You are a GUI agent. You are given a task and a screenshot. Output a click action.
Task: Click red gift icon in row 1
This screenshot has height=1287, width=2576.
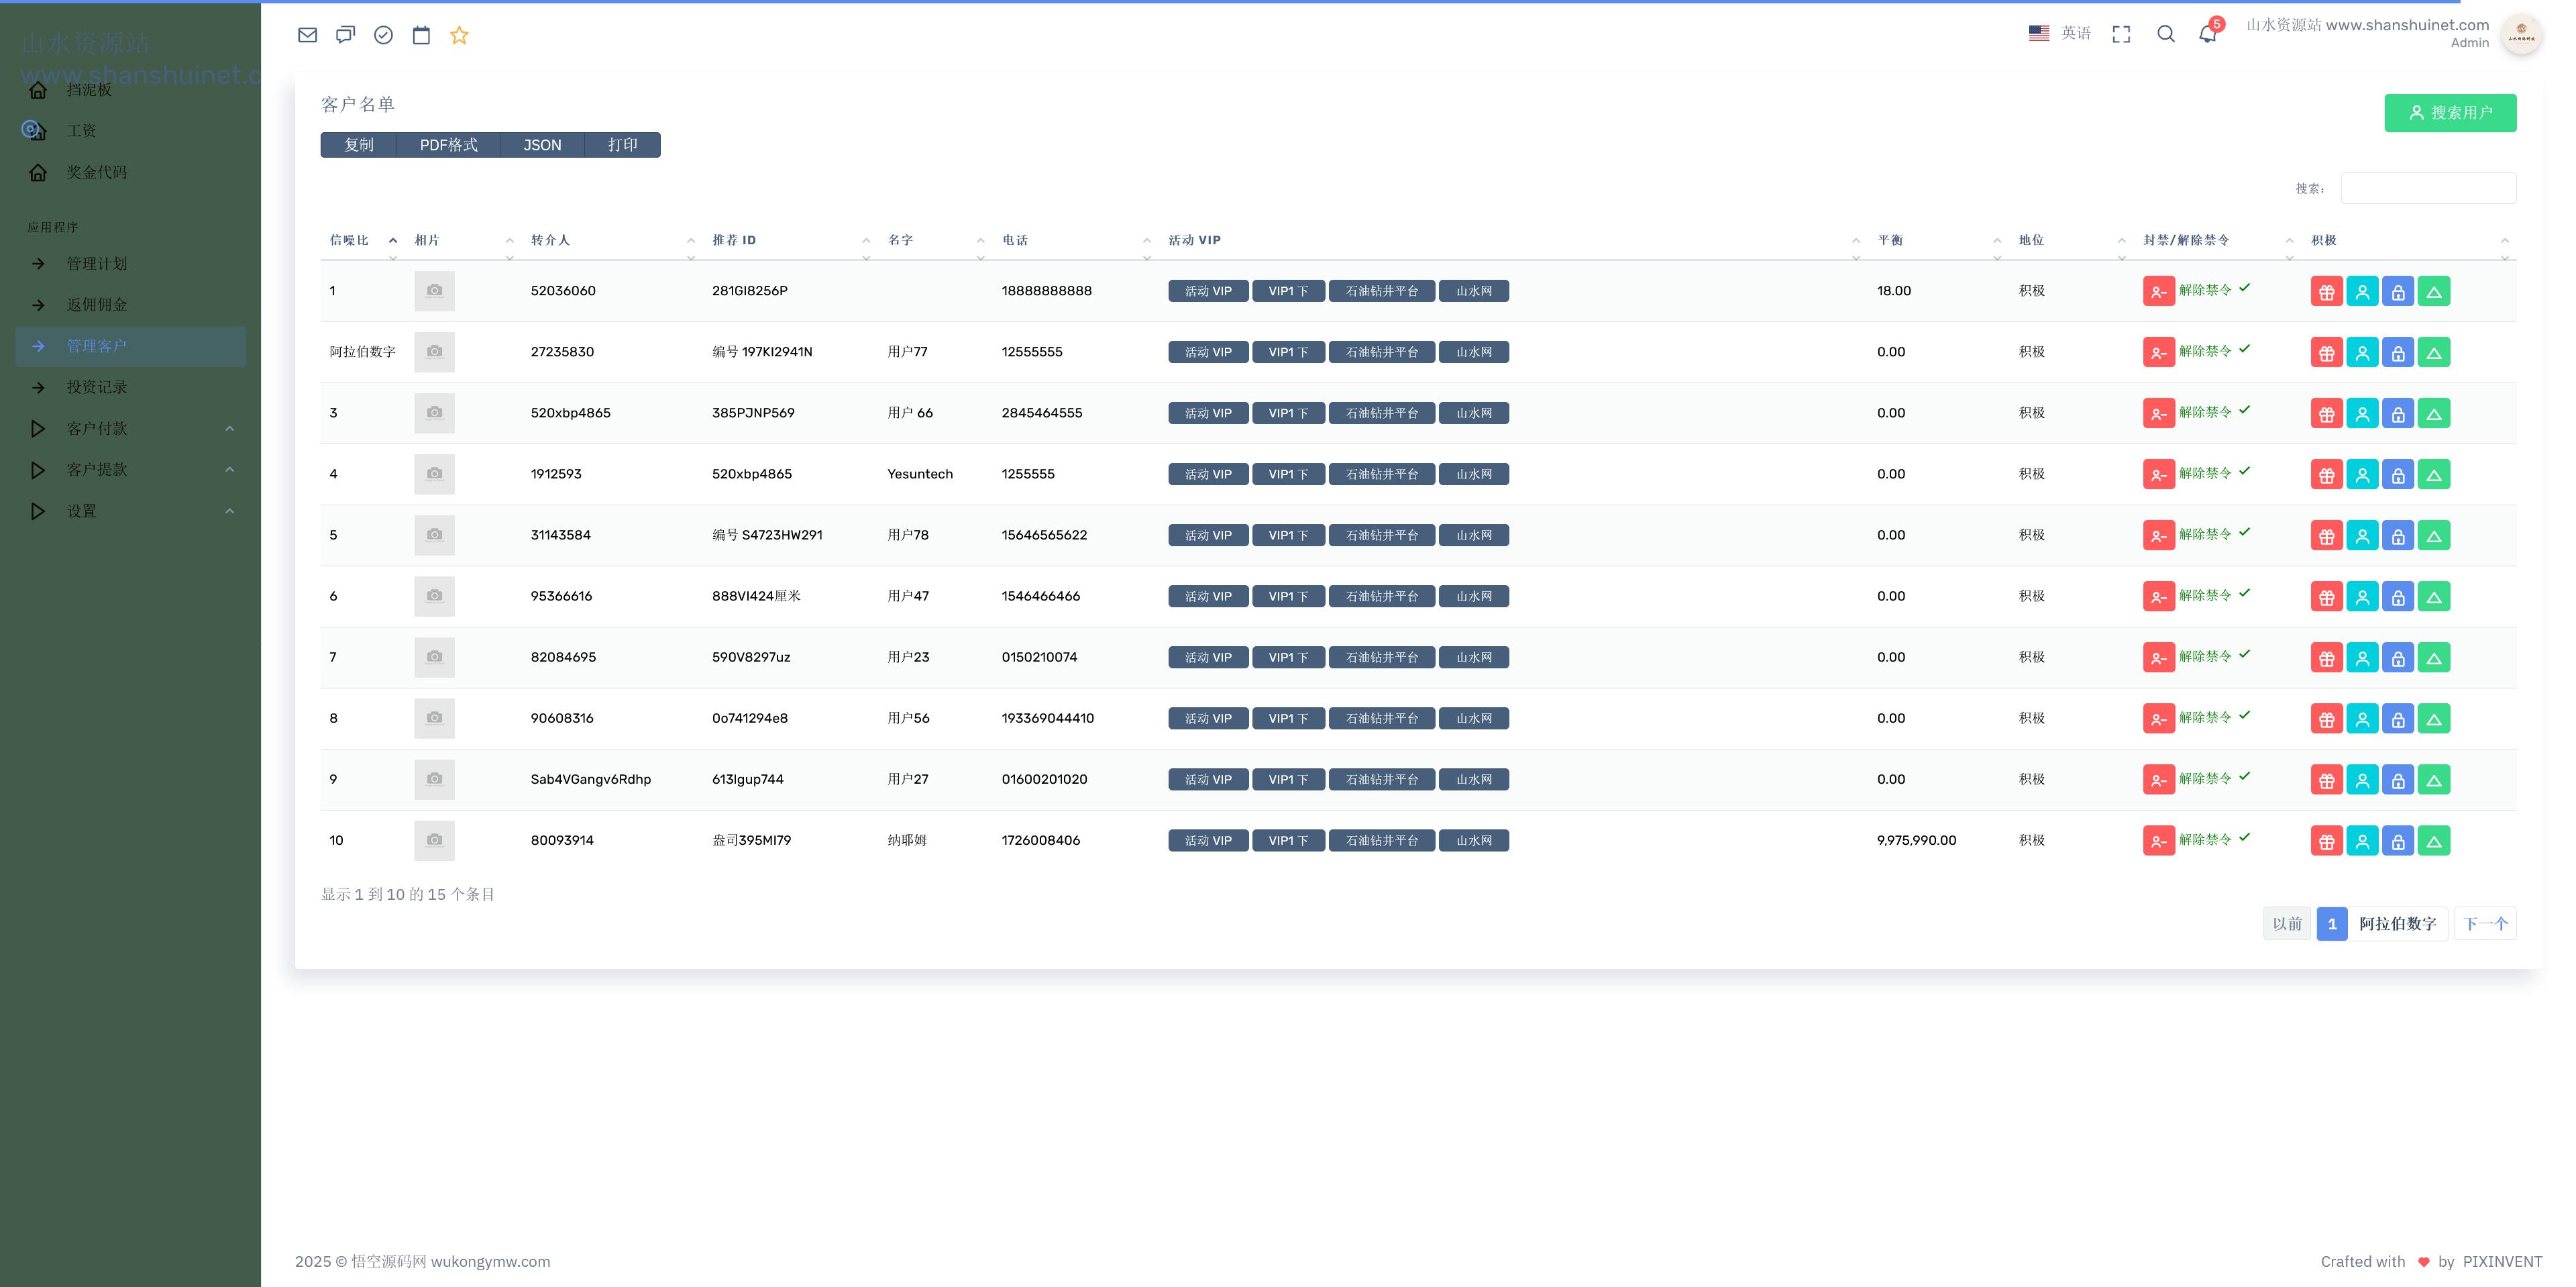2326,292
